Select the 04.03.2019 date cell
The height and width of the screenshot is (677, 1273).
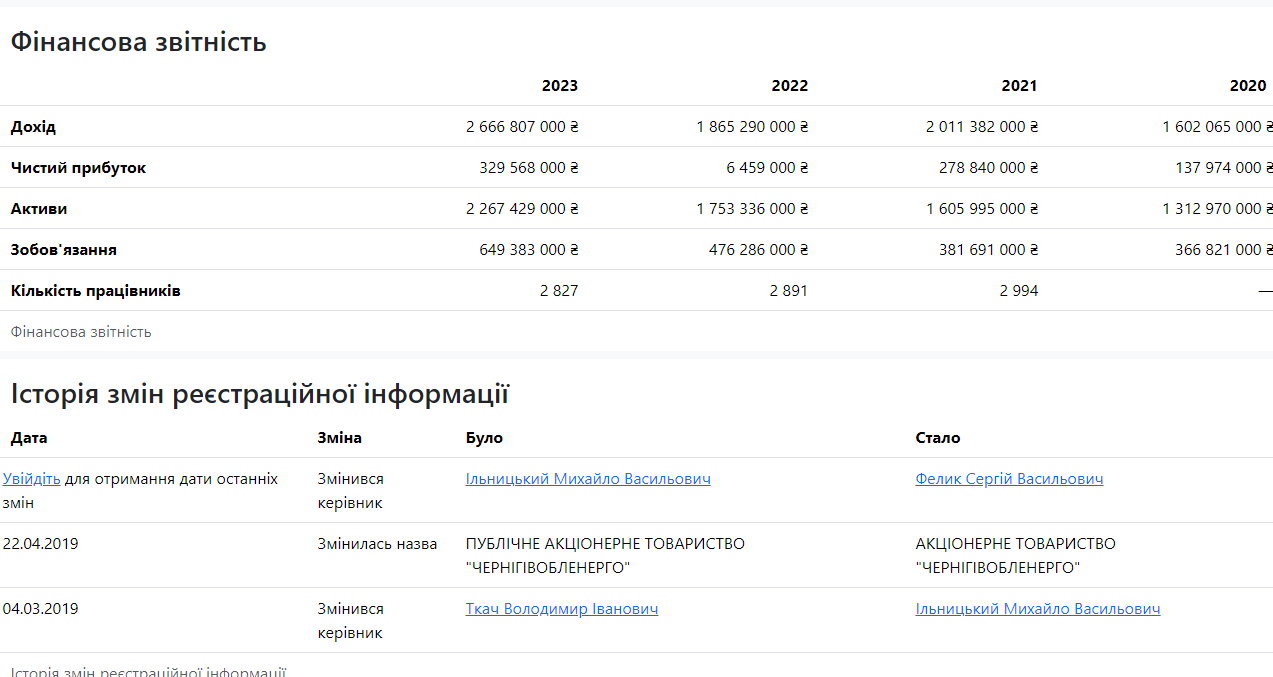pos(40,609)
